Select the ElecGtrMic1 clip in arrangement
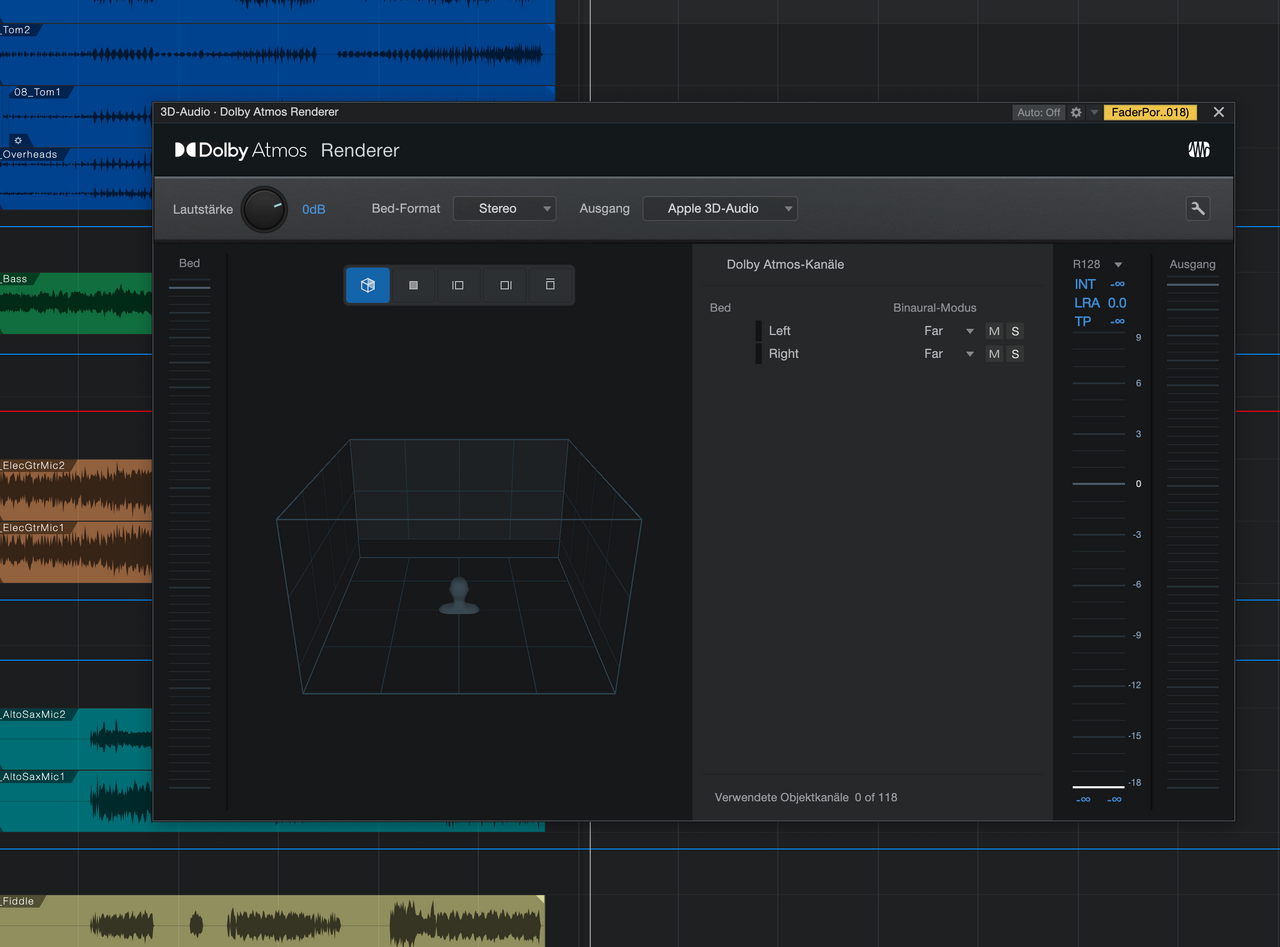Screen dimensions: 1280x947 pos(76,552)
